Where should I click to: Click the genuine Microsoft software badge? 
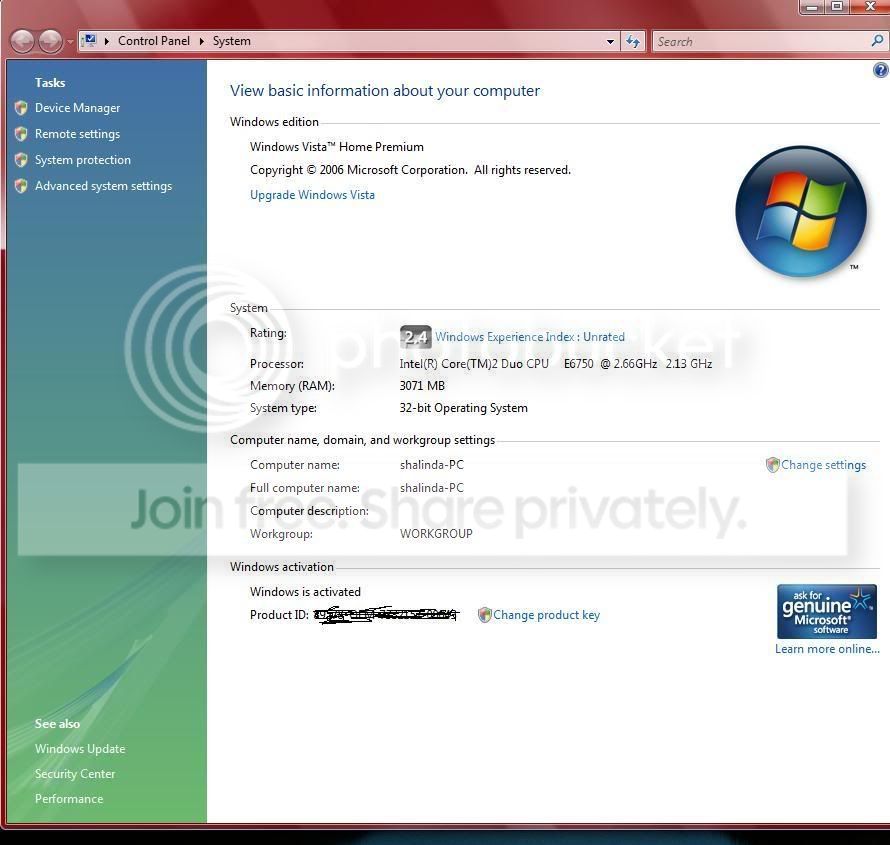826,611
